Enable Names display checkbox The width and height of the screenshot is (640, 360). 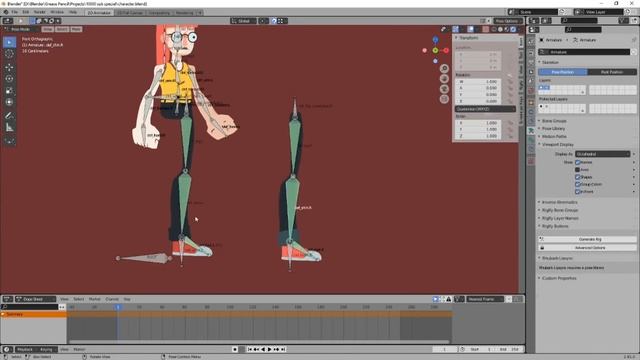pyautogui.click(x=578, y=162)
